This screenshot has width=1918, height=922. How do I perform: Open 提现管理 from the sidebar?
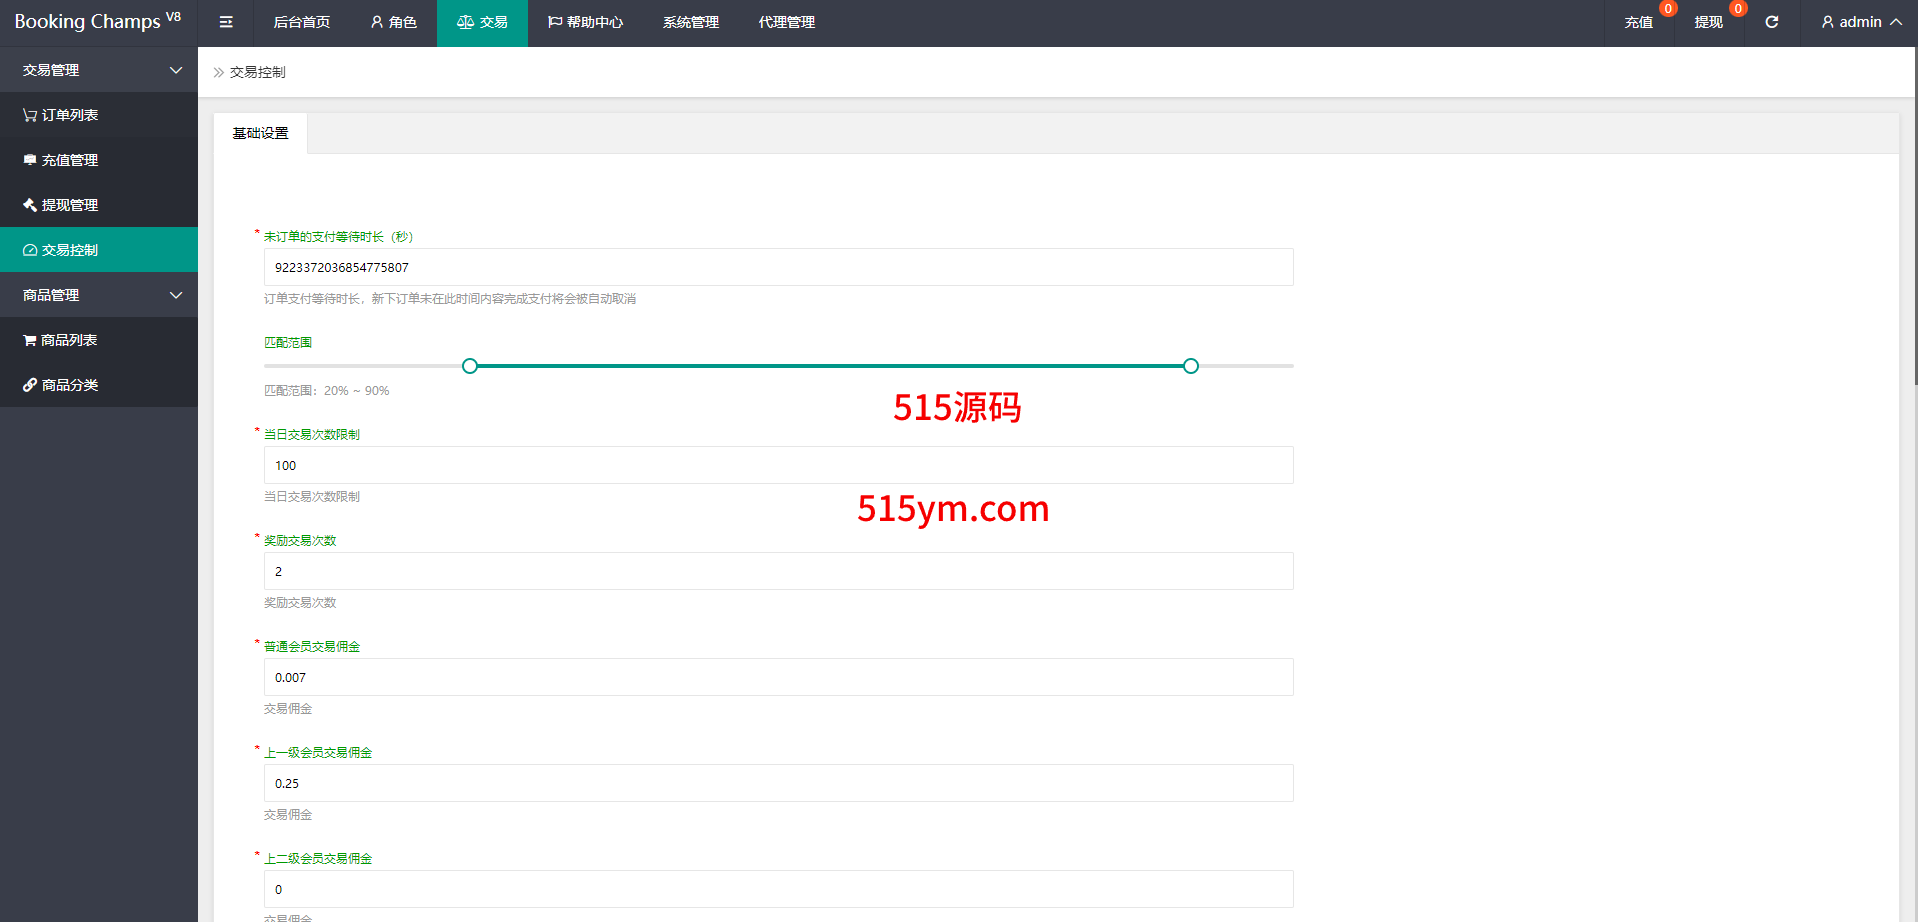click(69, 205)
